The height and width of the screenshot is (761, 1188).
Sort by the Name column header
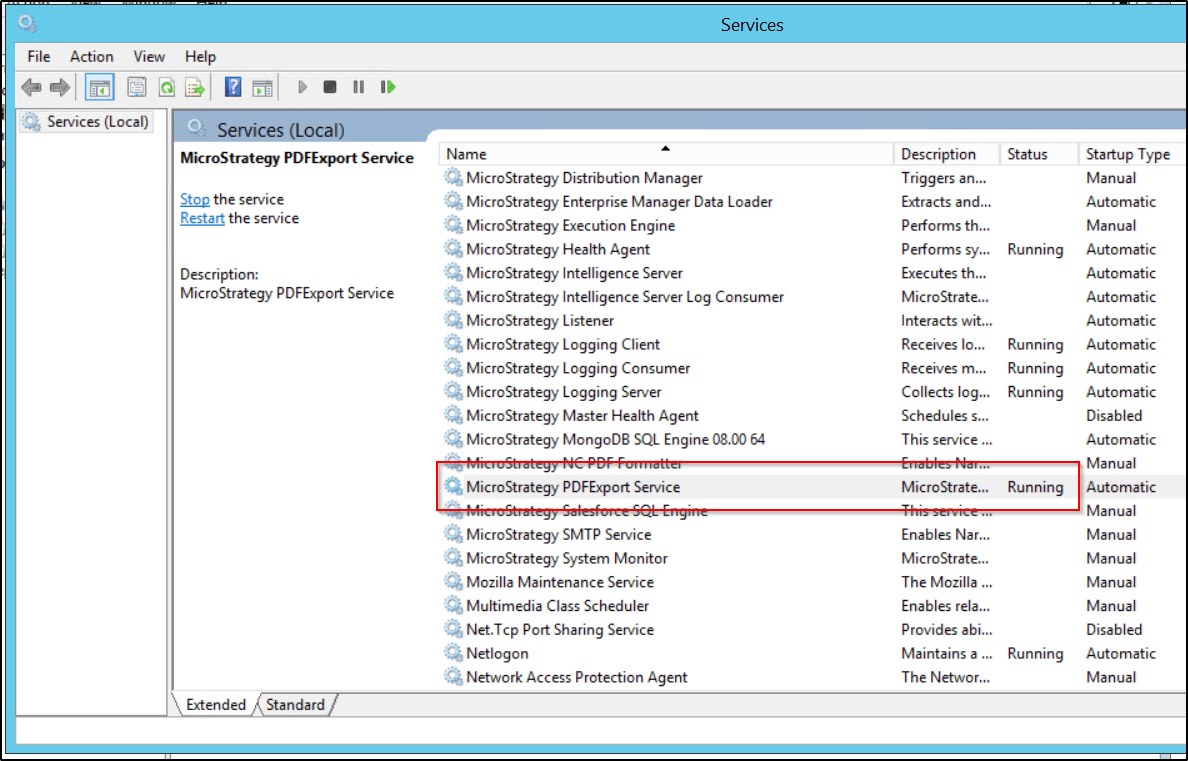click(666, 154)
